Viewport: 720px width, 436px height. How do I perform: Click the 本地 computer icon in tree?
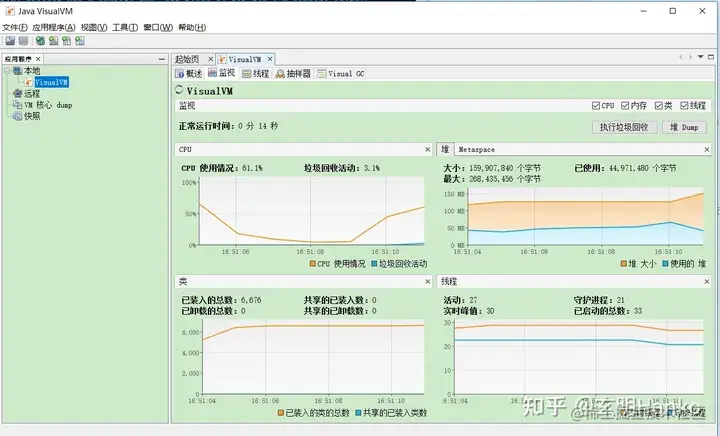(17, 71)
